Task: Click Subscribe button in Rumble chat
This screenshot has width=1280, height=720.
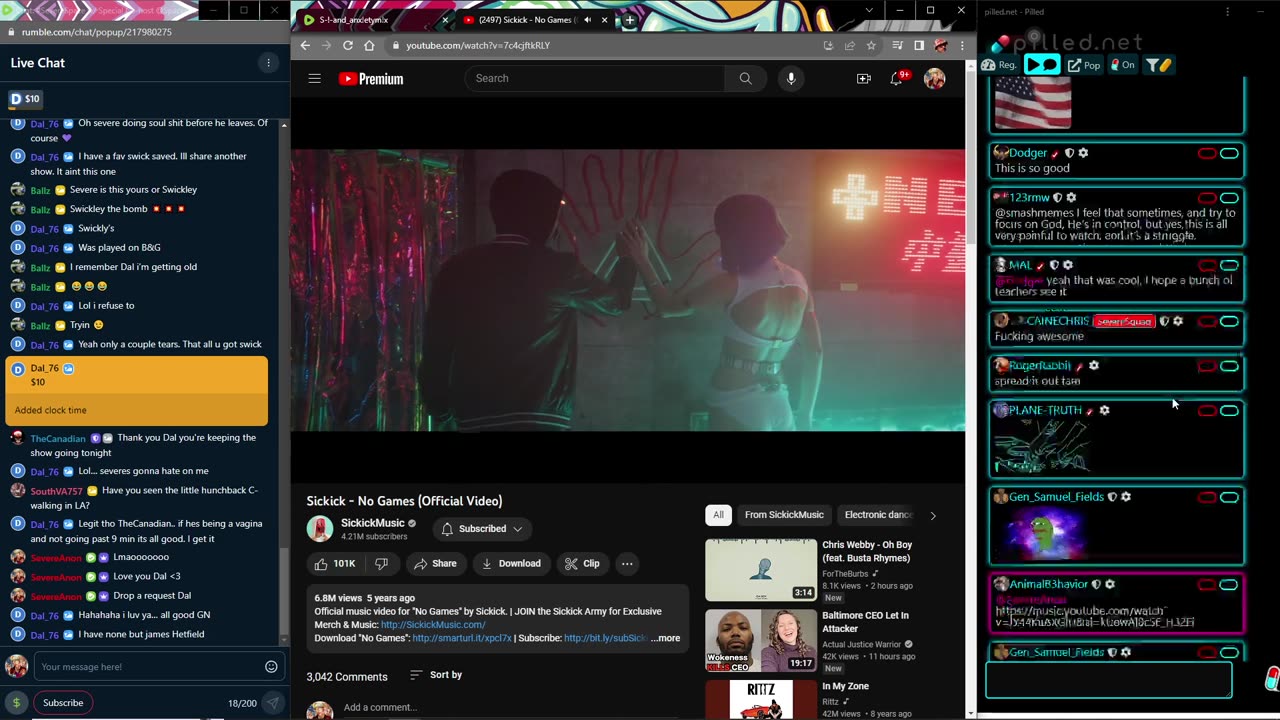Action: tap(62, 703)
